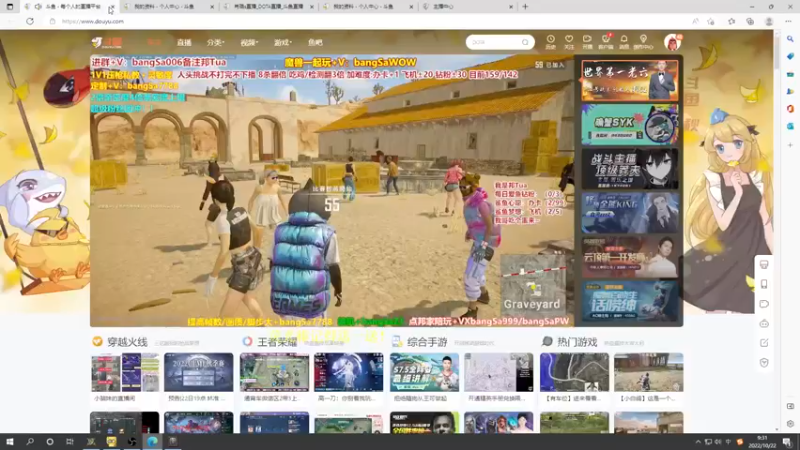800x450 pixels.
Task: Expand the 视频 dropdown menu
Action: click(x=249, y=42)
